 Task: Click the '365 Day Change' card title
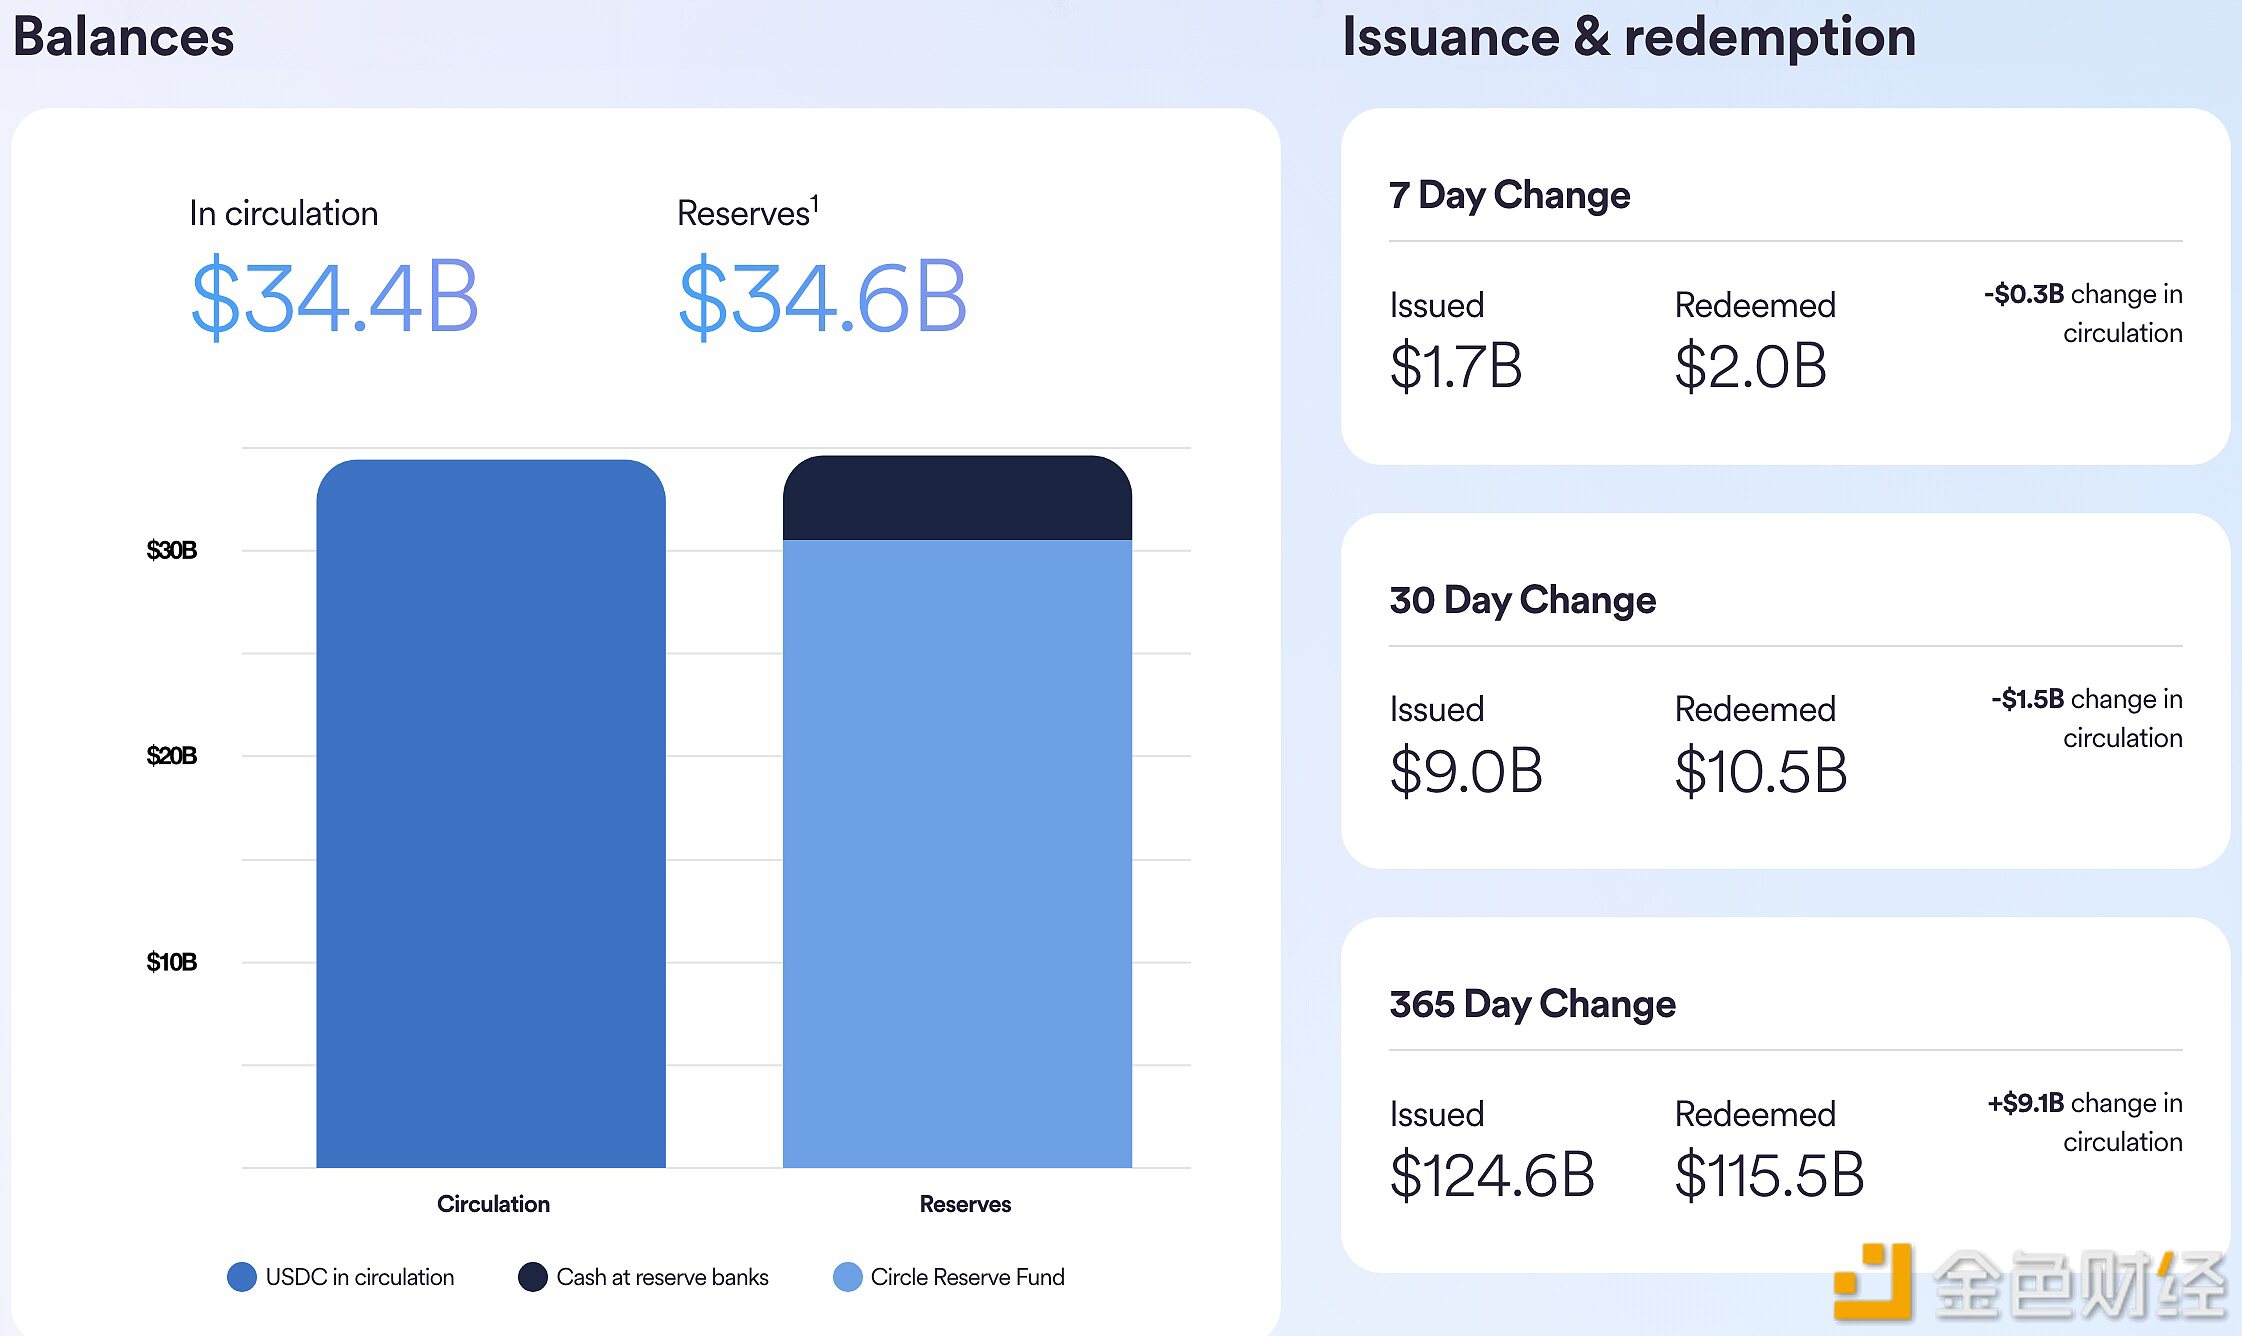(1533, 1004)
